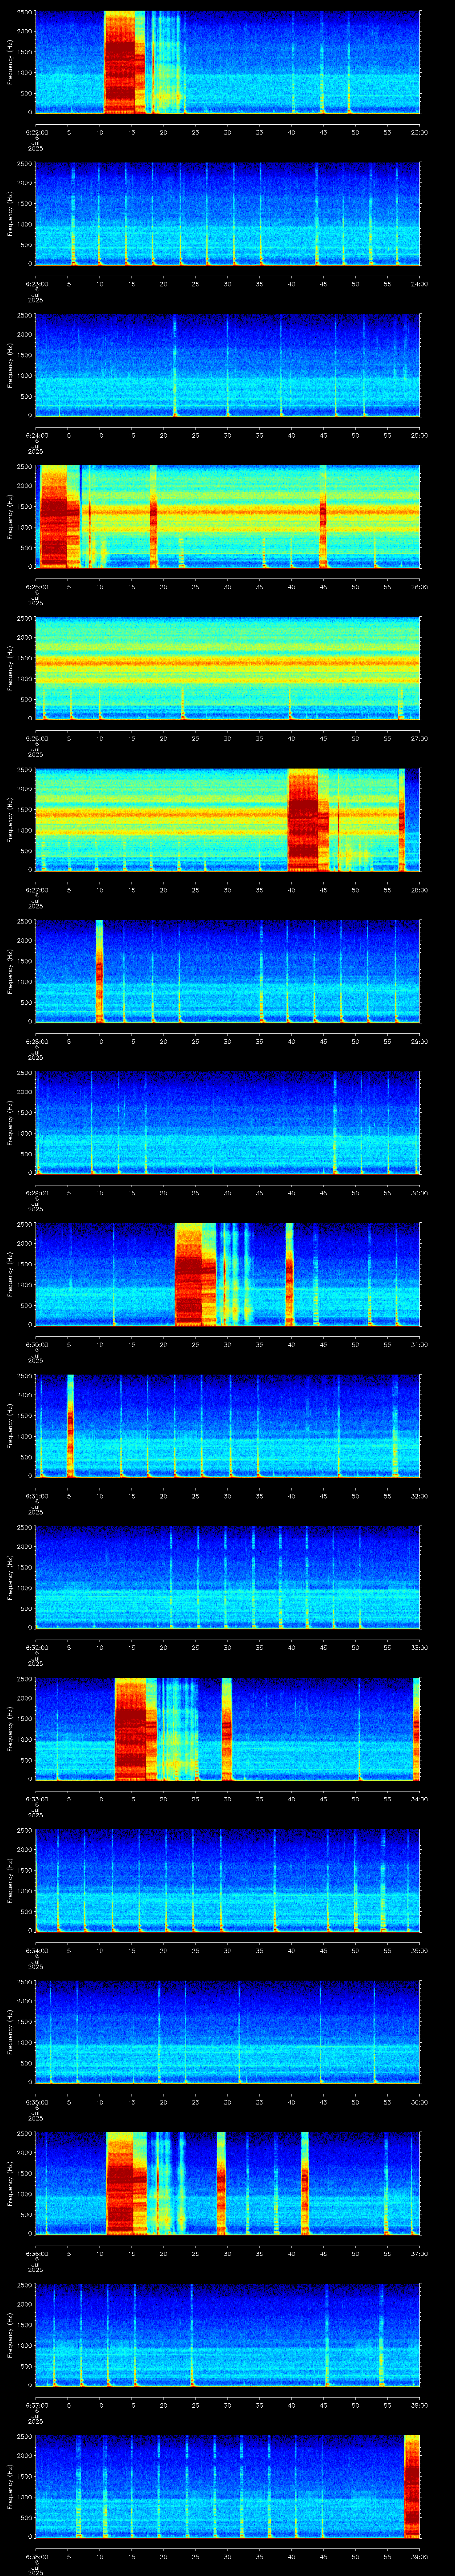This screenshot has height=2576, width=455.
Task: Click the spectrogram panel starting at 6:32:00
Action: tap(227, 1577)
